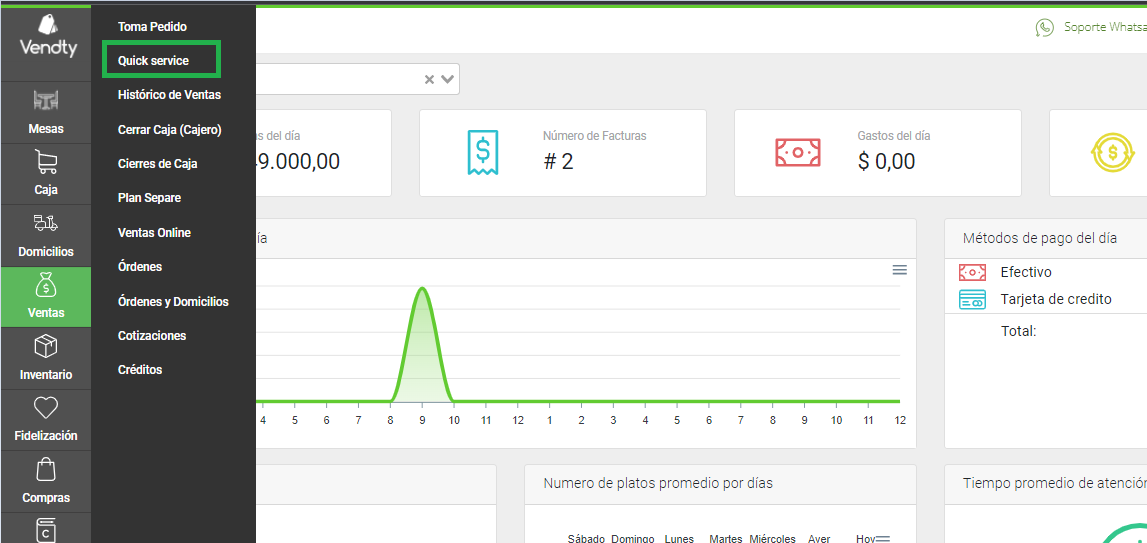The image size is (1147, 543).
Task: Open the Compras bag section
Action: pos(46,482)
